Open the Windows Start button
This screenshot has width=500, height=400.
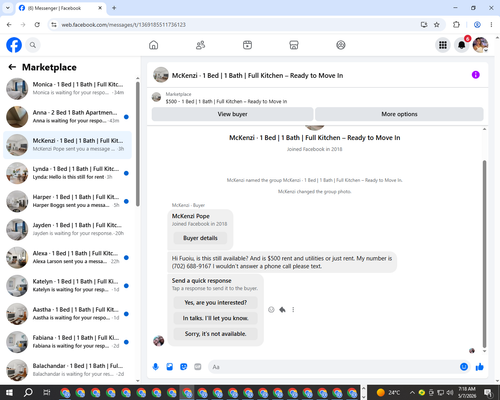click(9, 392)
